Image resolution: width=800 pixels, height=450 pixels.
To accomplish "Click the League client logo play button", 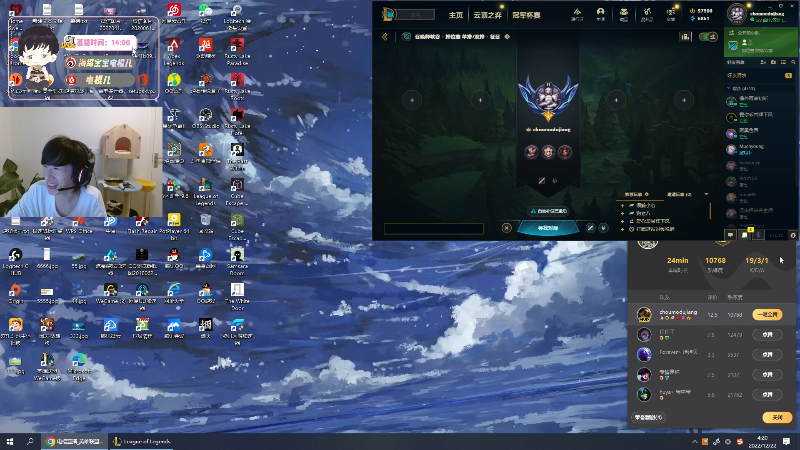I will 388,14.
